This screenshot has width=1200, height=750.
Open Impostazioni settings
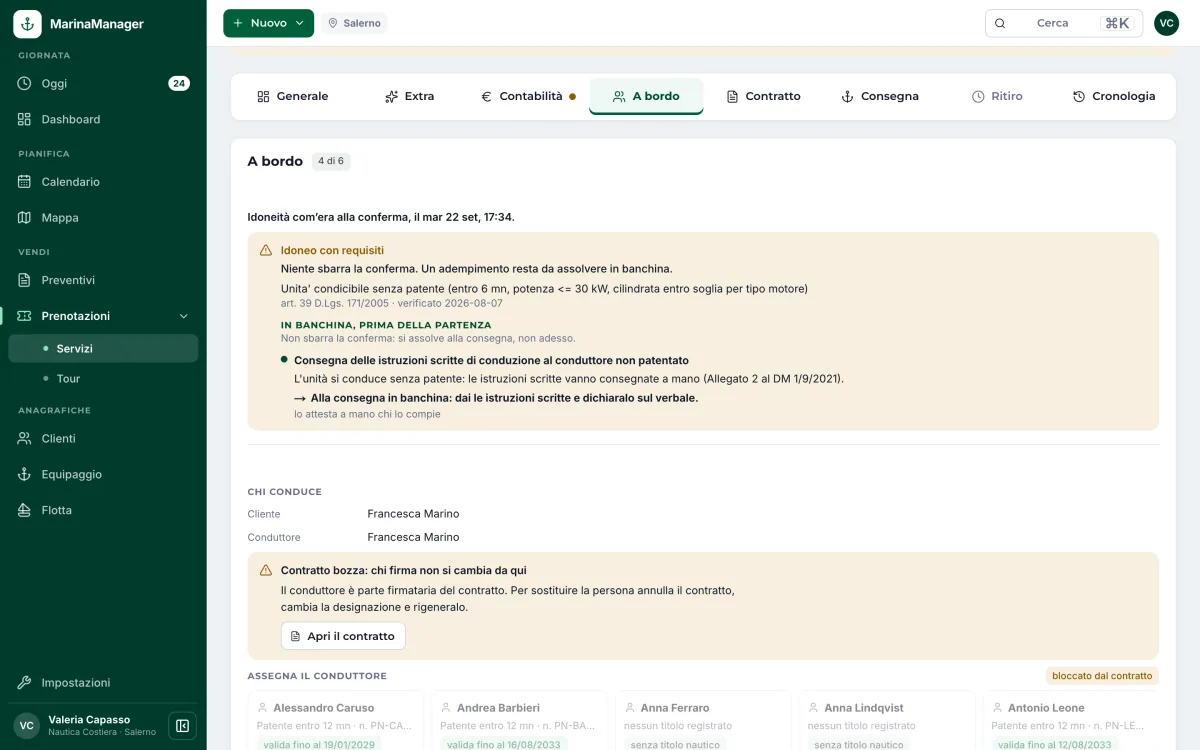[103, 682]
